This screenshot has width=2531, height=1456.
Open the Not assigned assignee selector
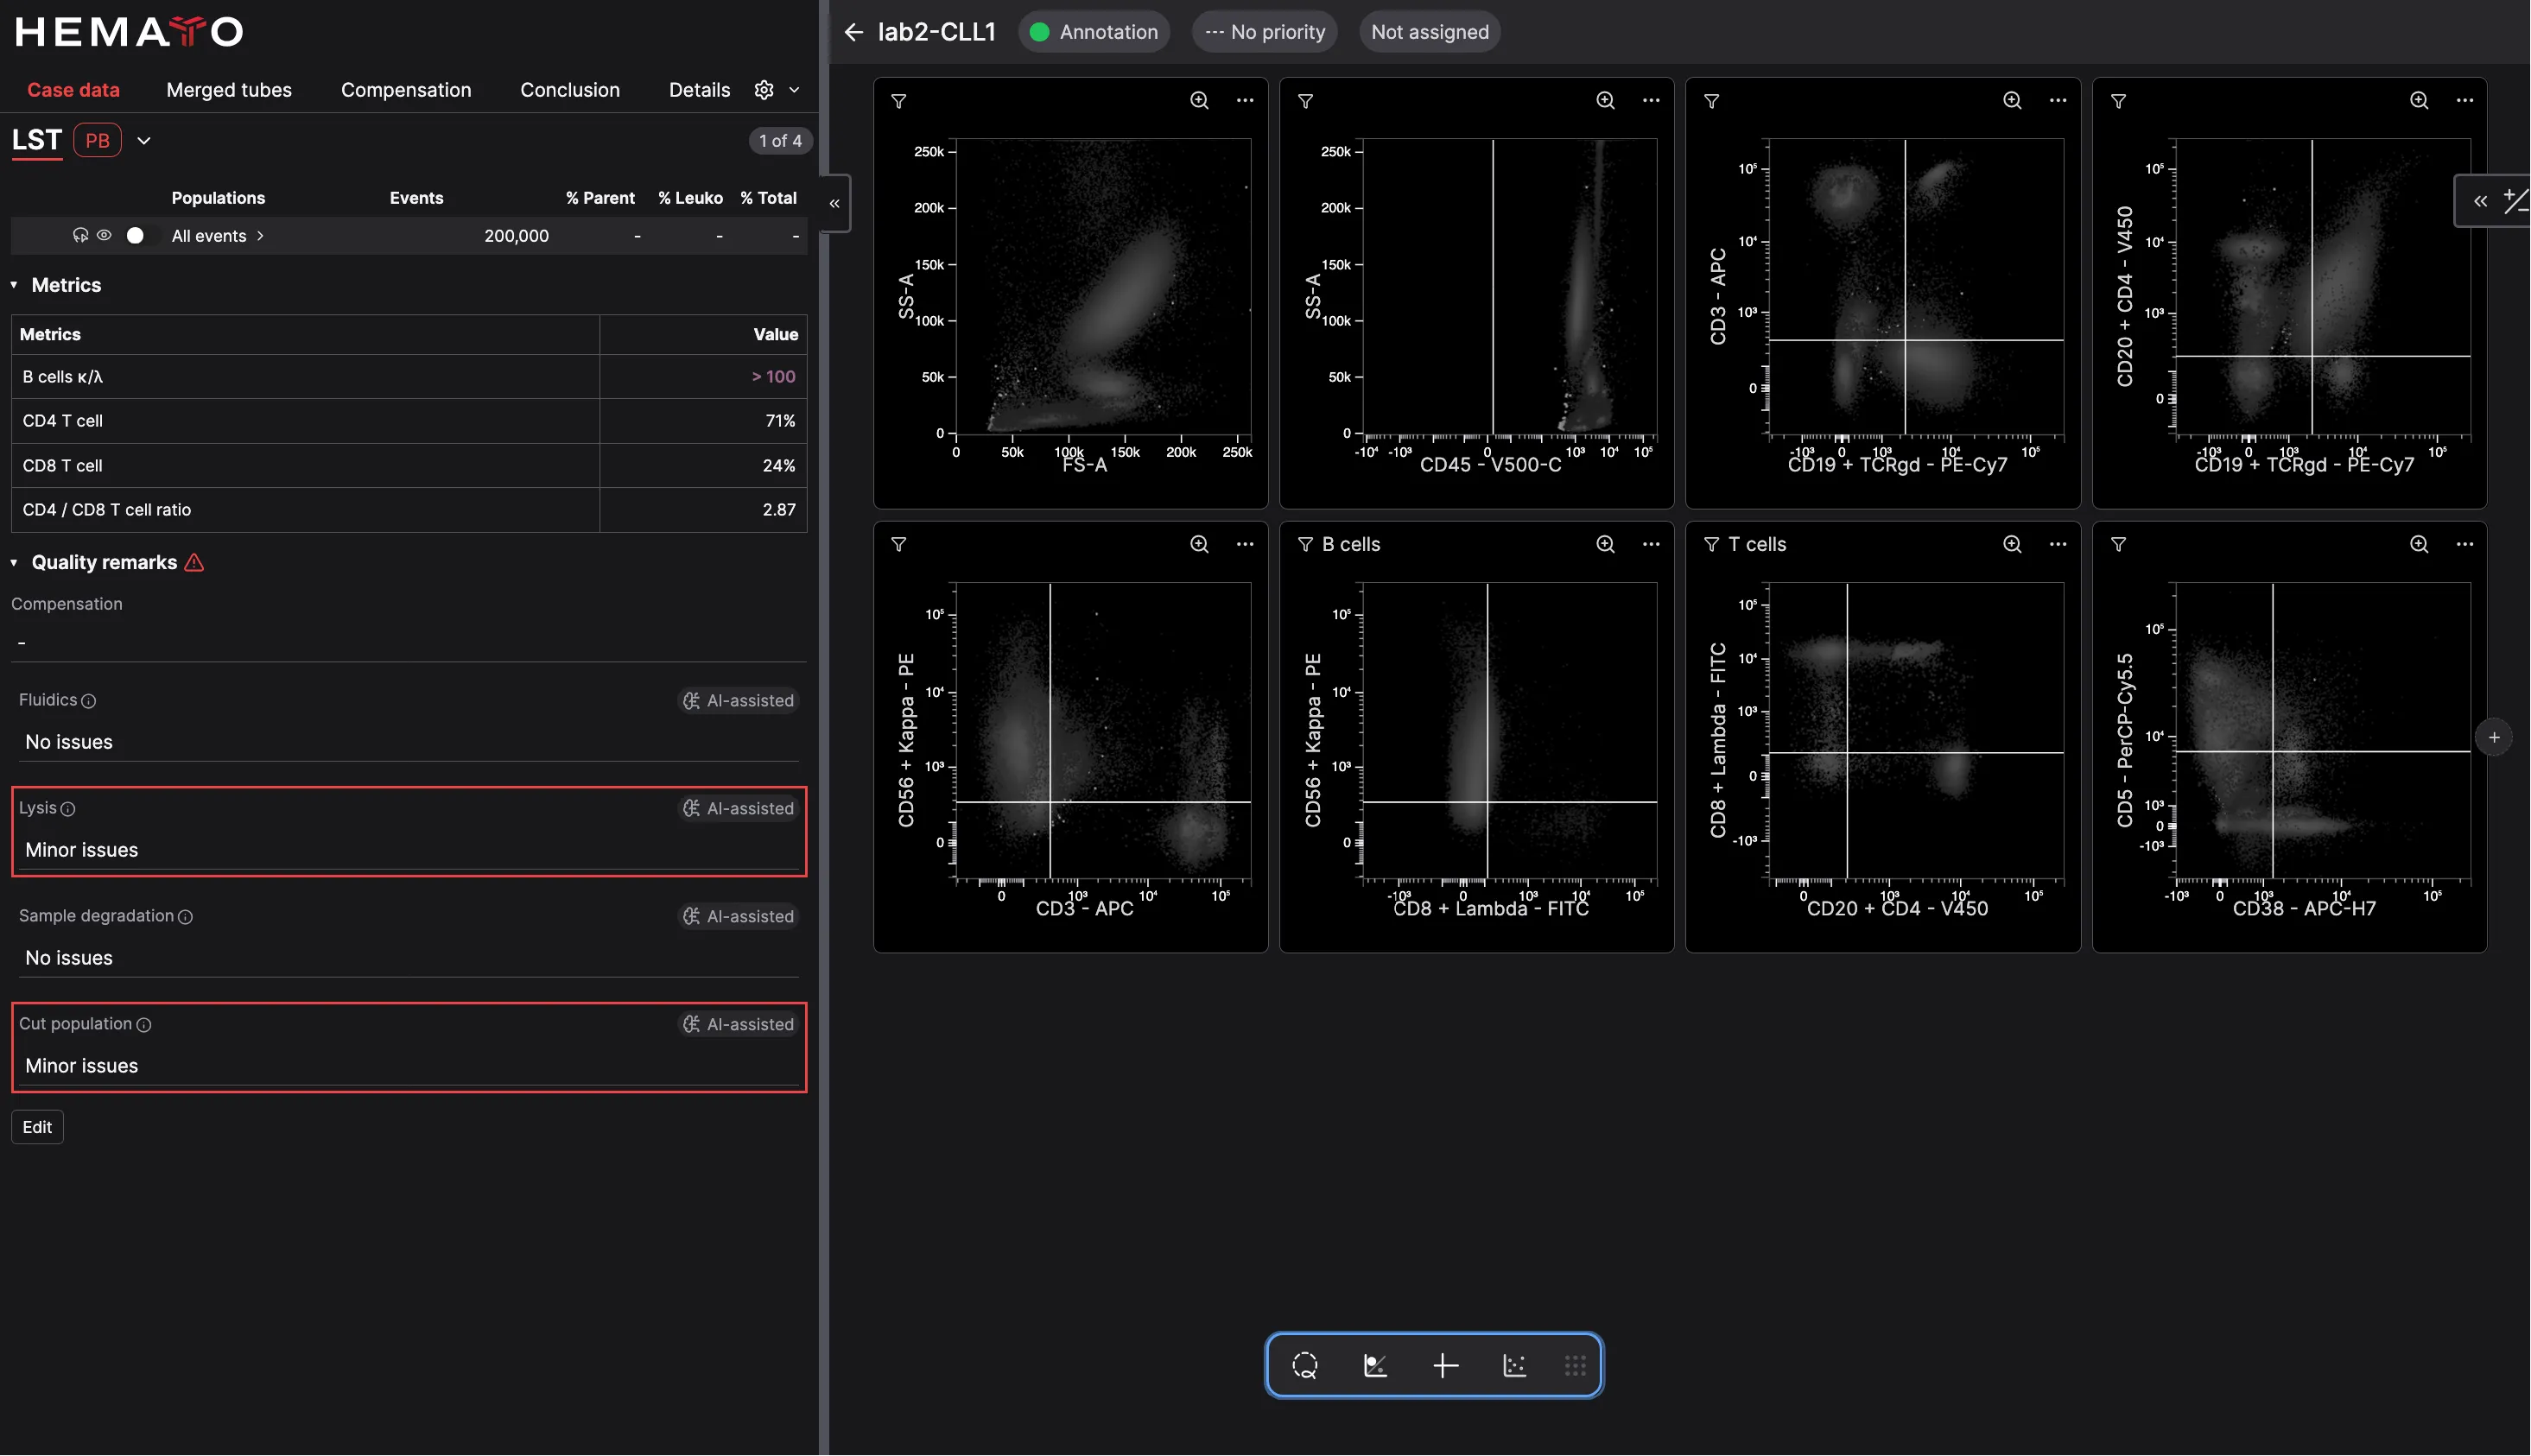click(1429, 32)
